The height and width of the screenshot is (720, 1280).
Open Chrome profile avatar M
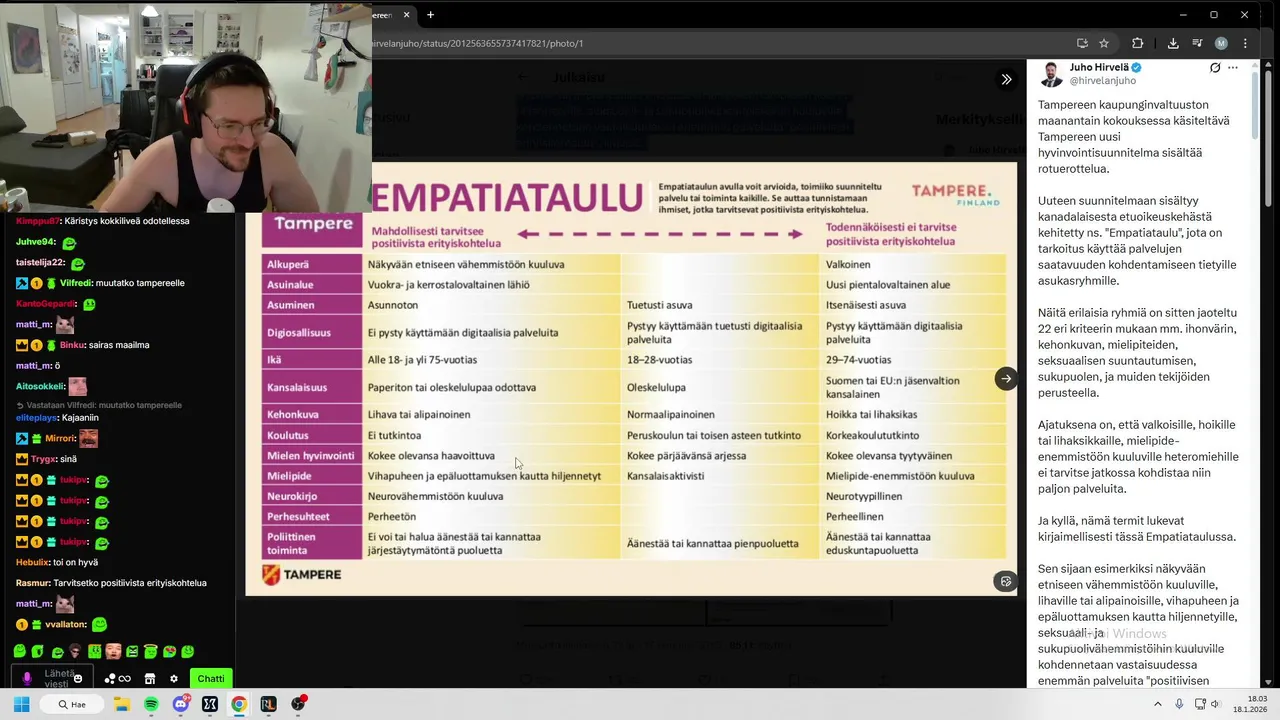click(1221, 43)
